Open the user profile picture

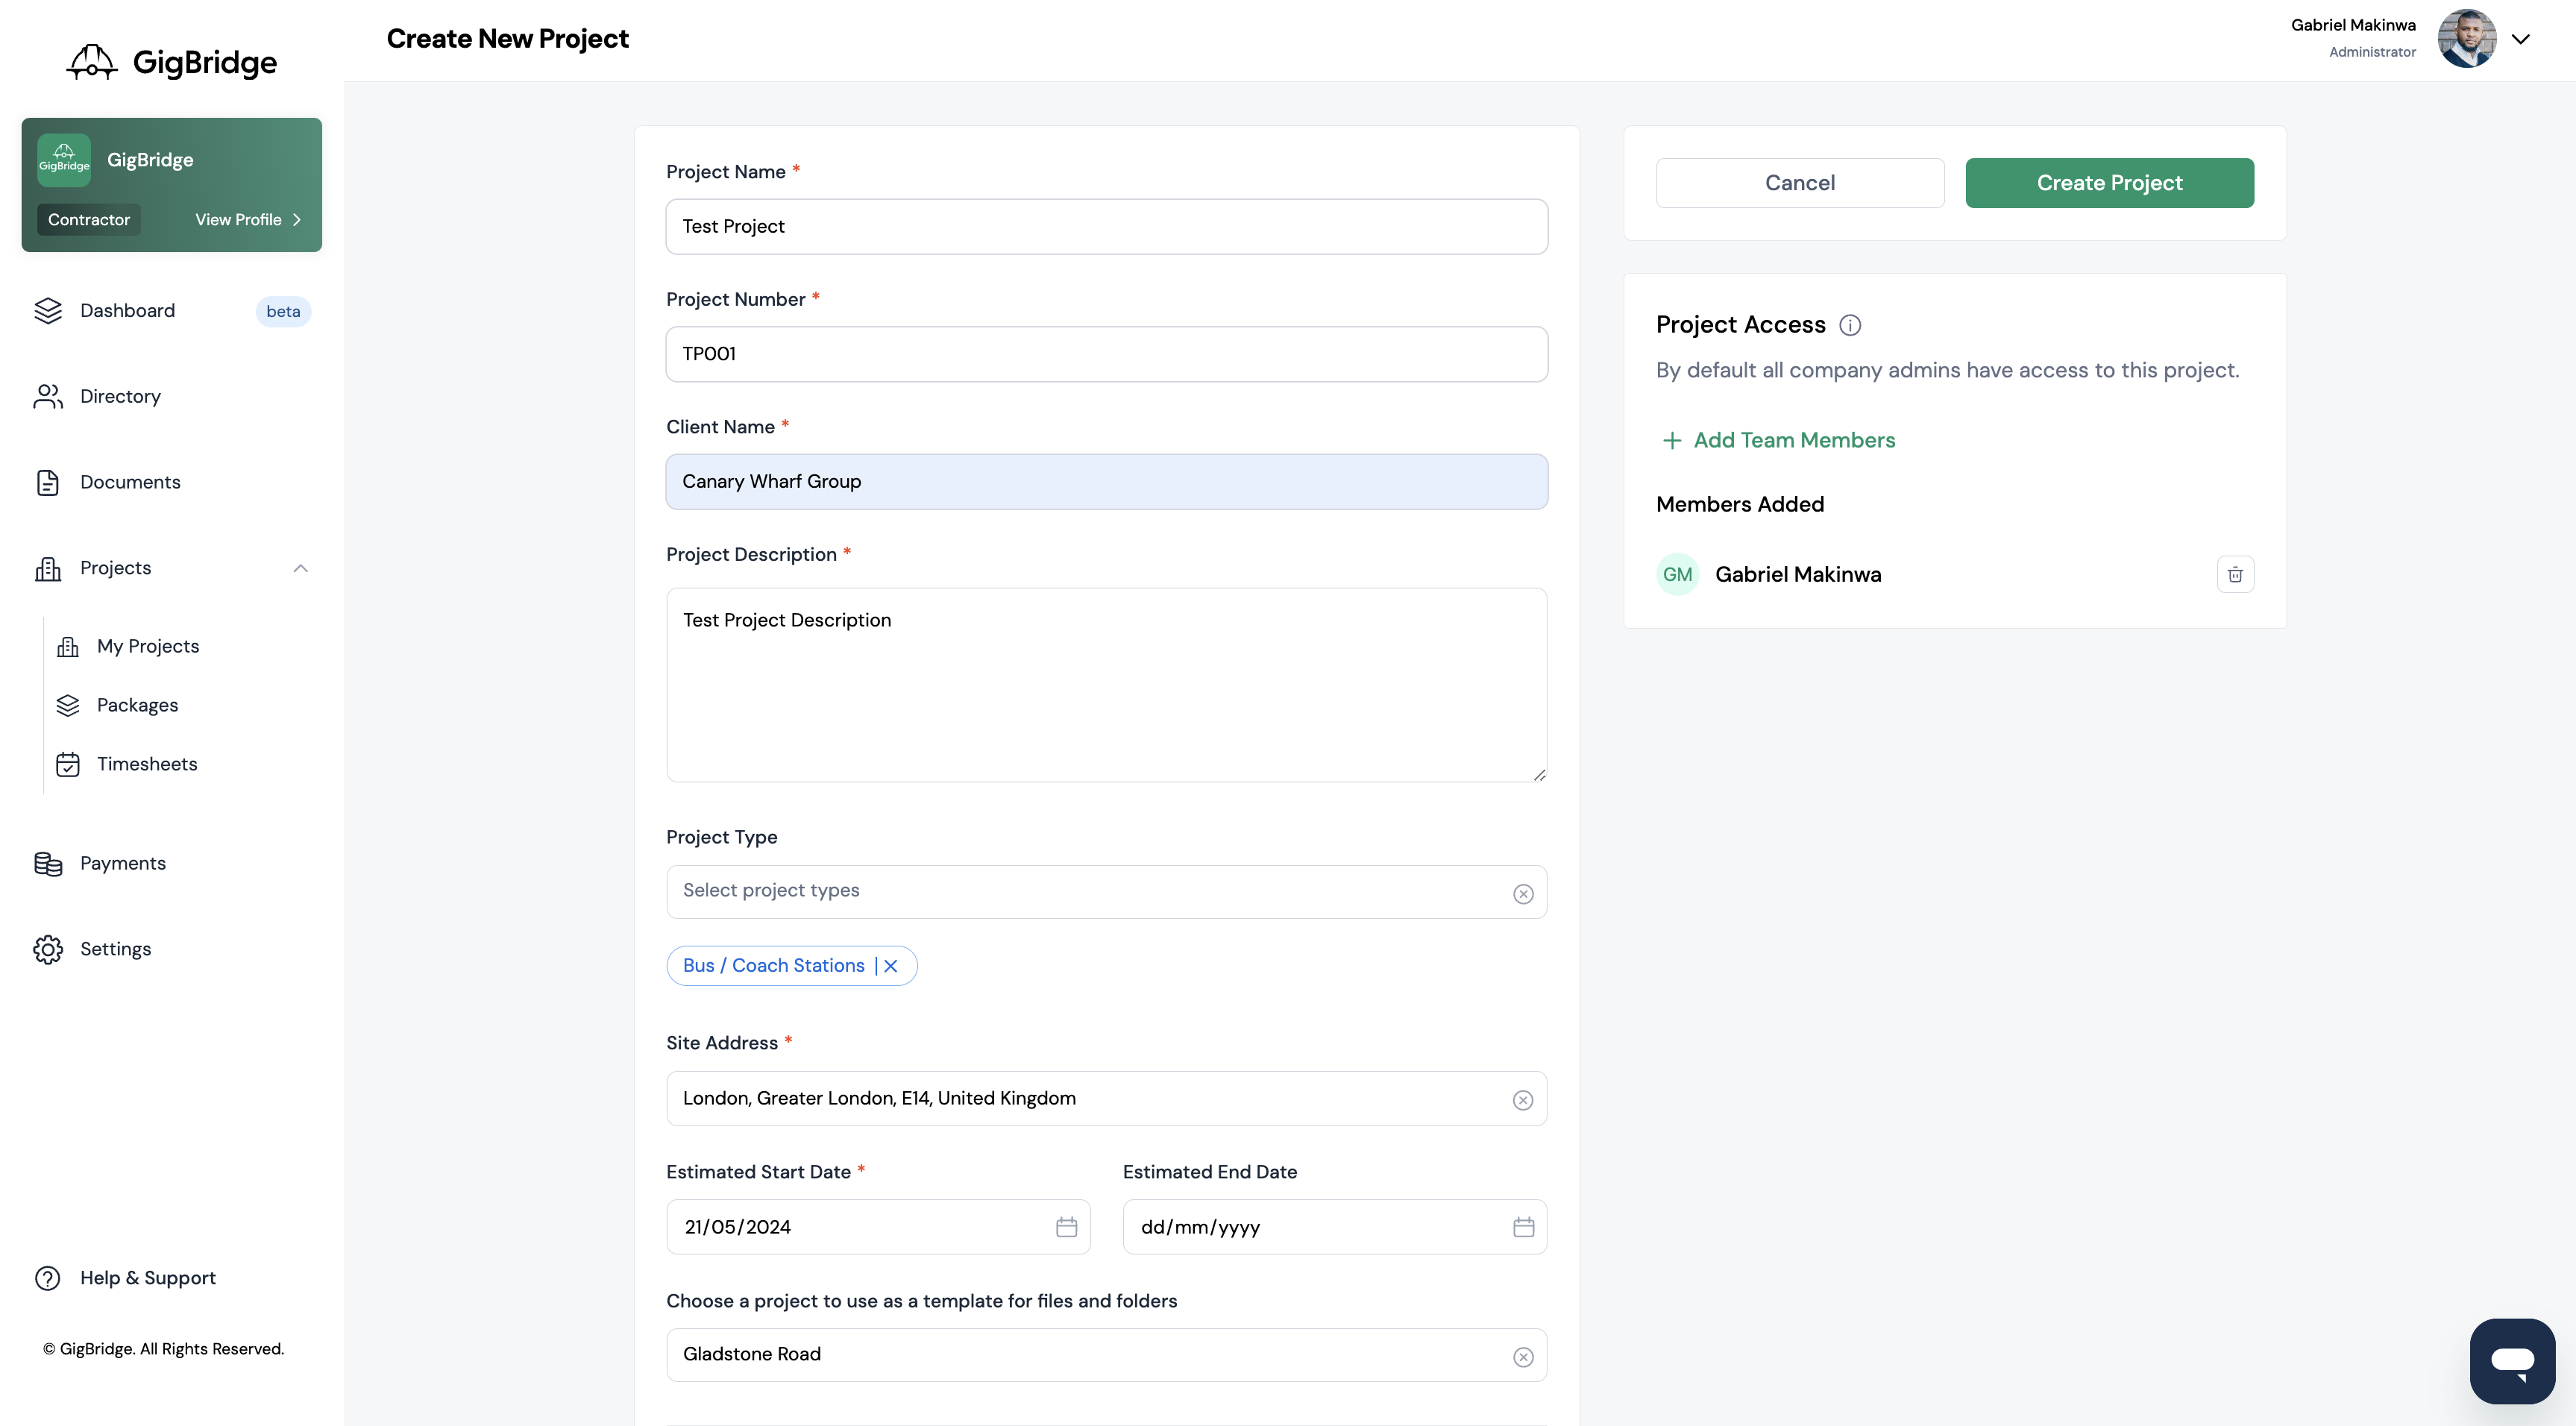pos(2467,39)
